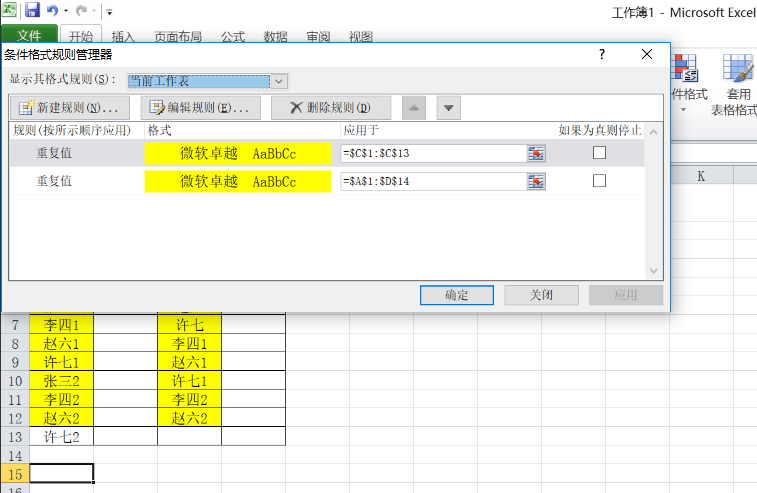The width and height of the screenshot is (757, 493).
Task: Switch to the 公式 ribbon tab
Action: pos(233,36)
